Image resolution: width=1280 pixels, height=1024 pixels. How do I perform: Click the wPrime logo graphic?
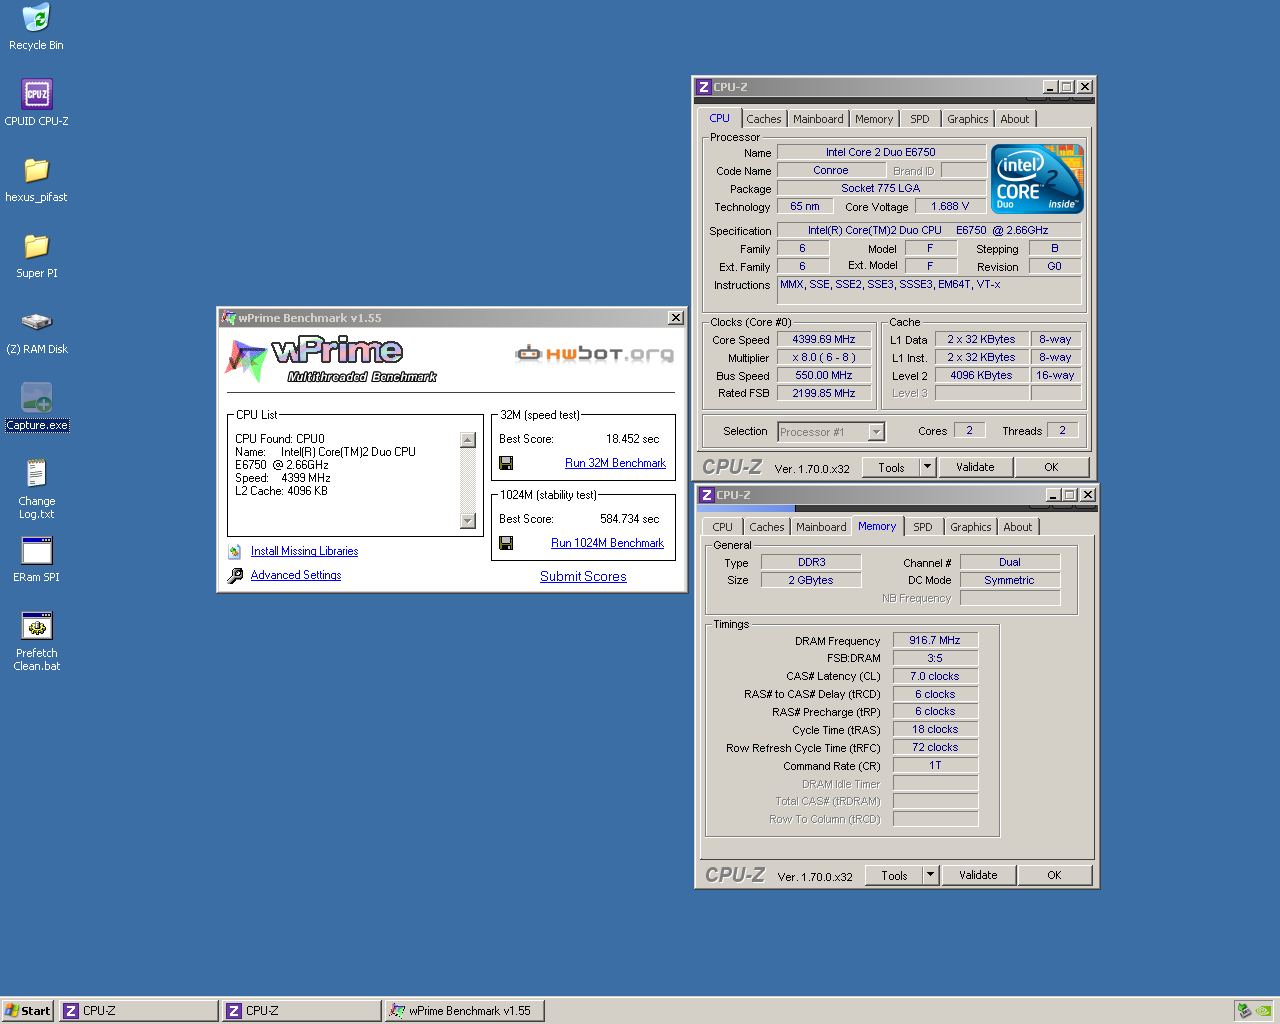(331, 360)
